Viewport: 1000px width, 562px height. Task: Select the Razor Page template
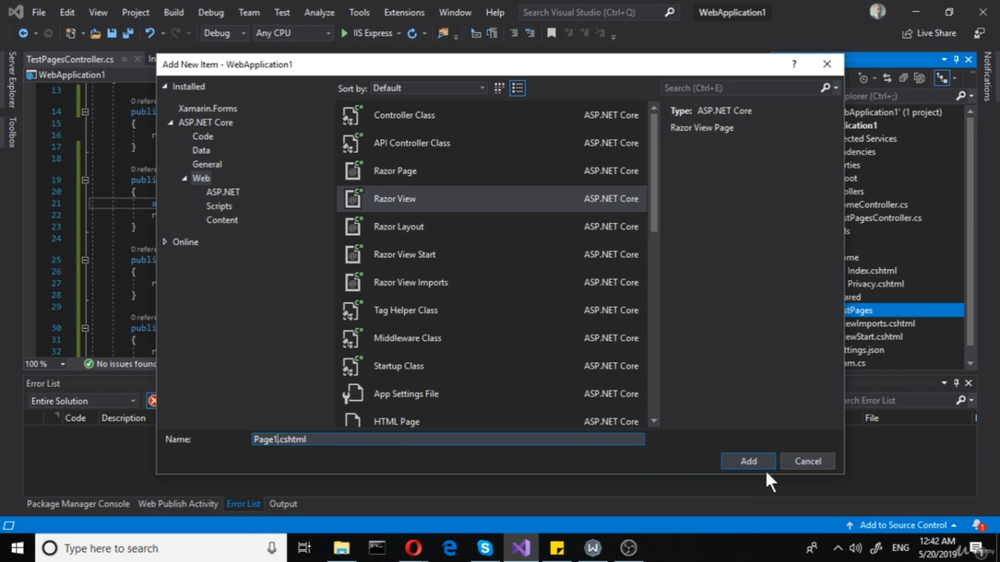pyautogui.click(x=491, y=170)
